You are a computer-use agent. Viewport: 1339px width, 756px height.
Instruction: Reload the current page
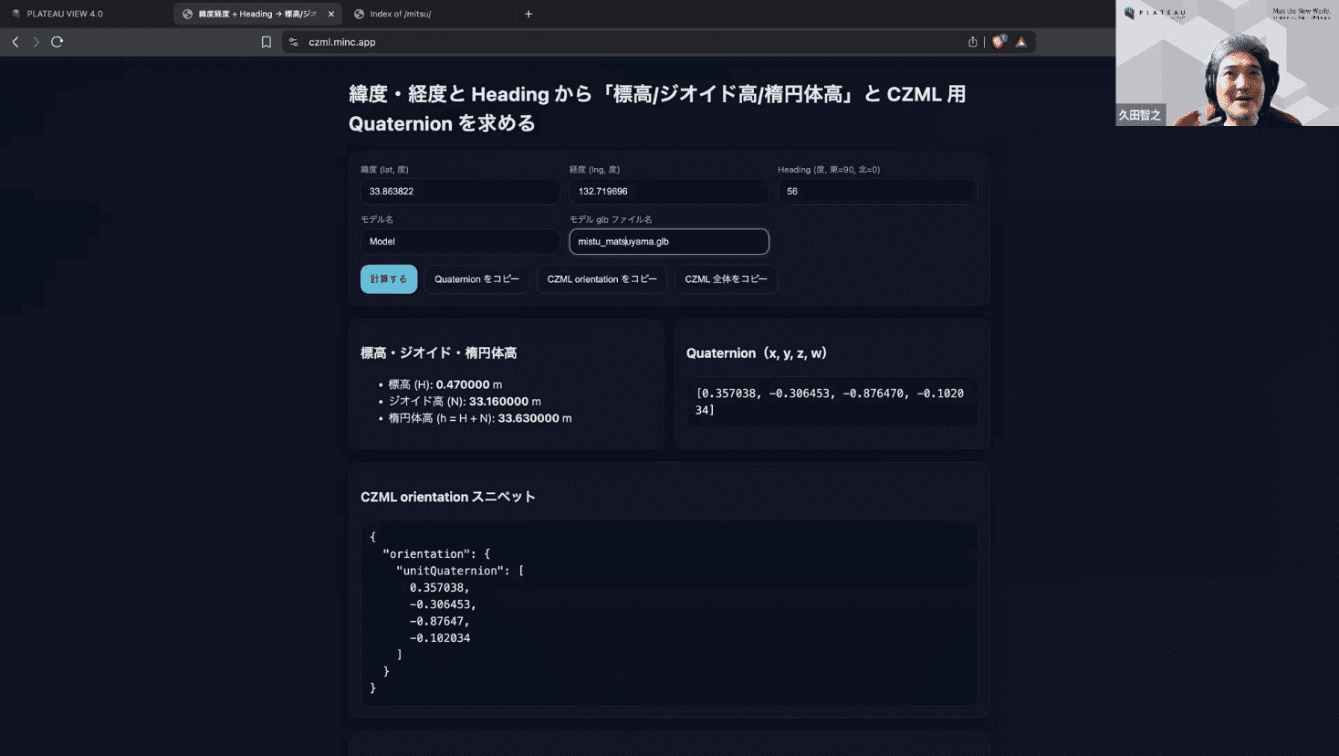[x=57, y=42]
